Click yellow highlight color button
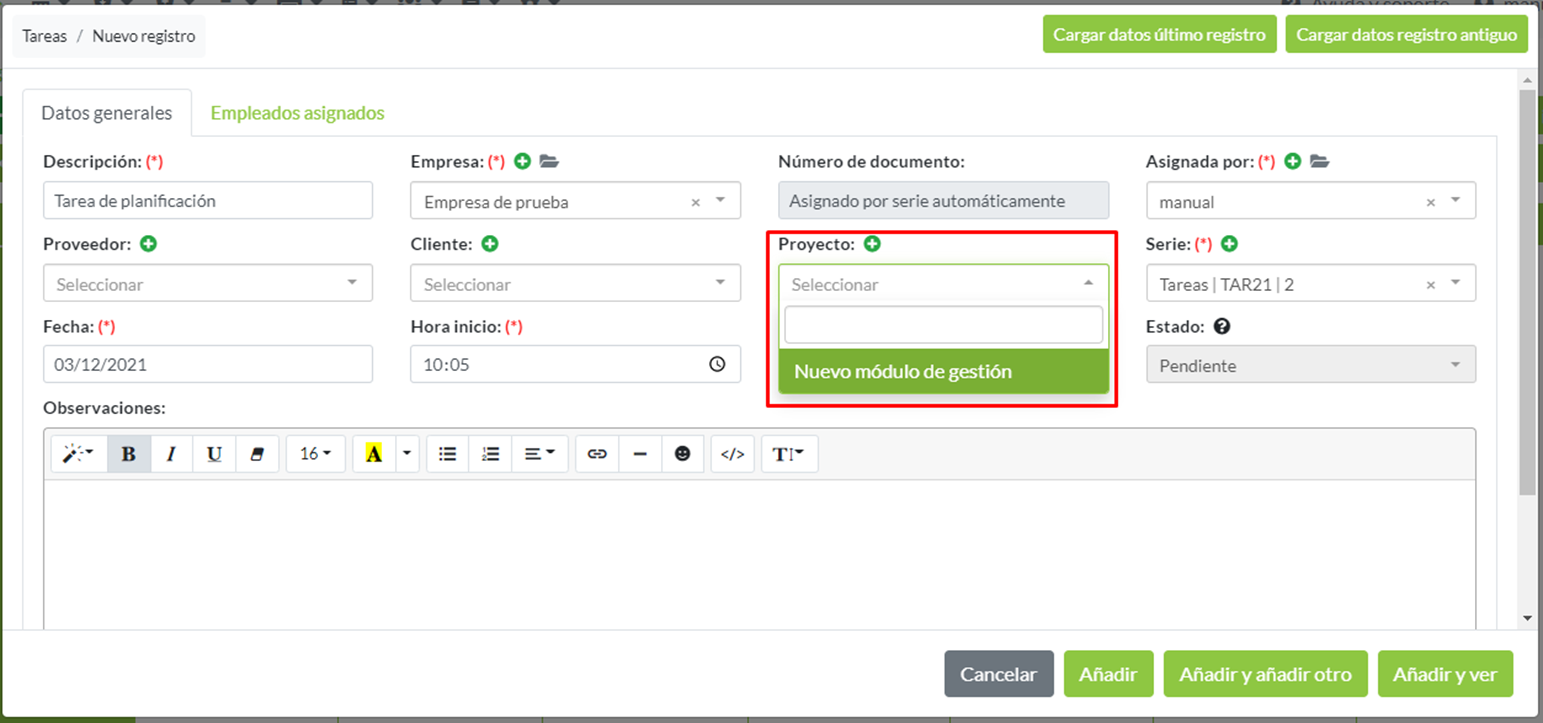Screen dimensions: 1543x723 374,454
